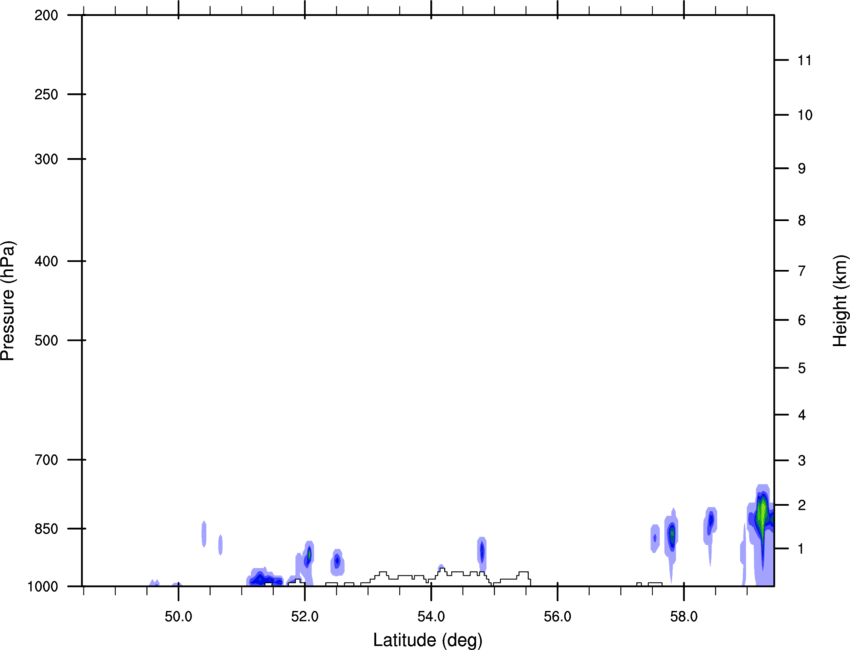Click the 200 pressure tick label
The width and height of the screenshot is (850, 650).
coord(46,15)
